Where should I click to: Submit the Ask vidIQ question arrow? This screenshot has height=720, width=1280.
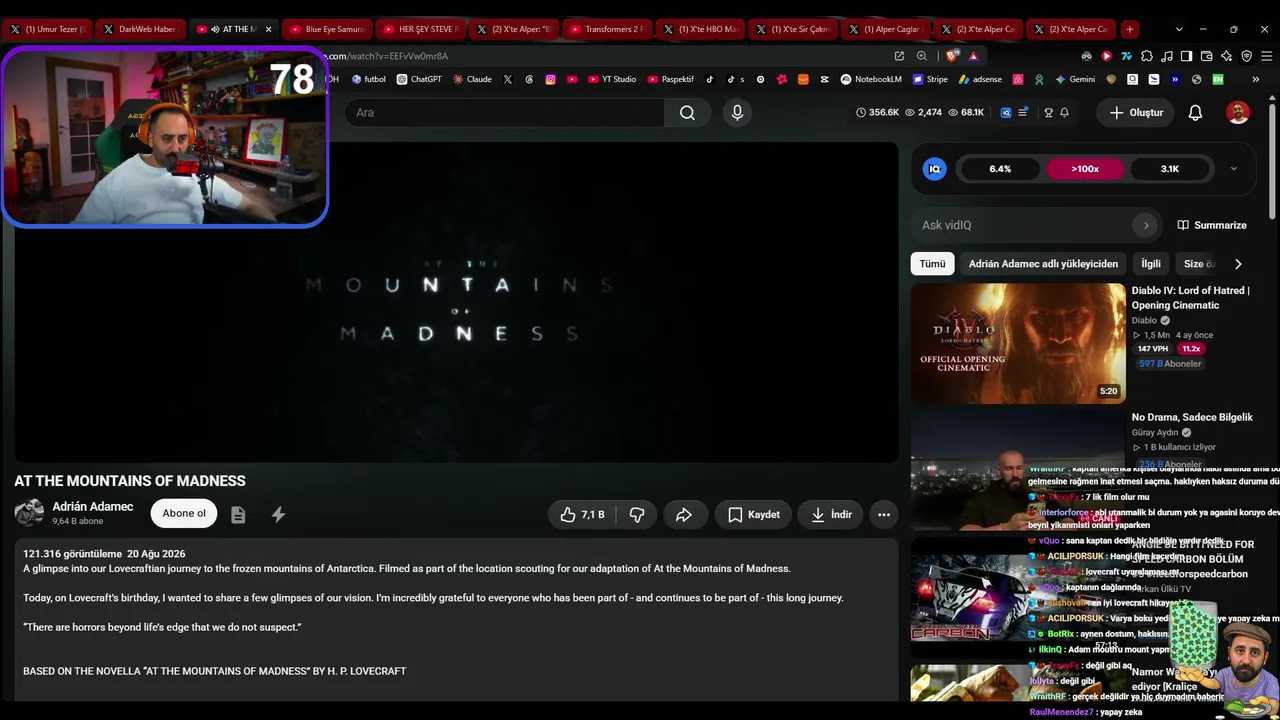pos(1146,225)
